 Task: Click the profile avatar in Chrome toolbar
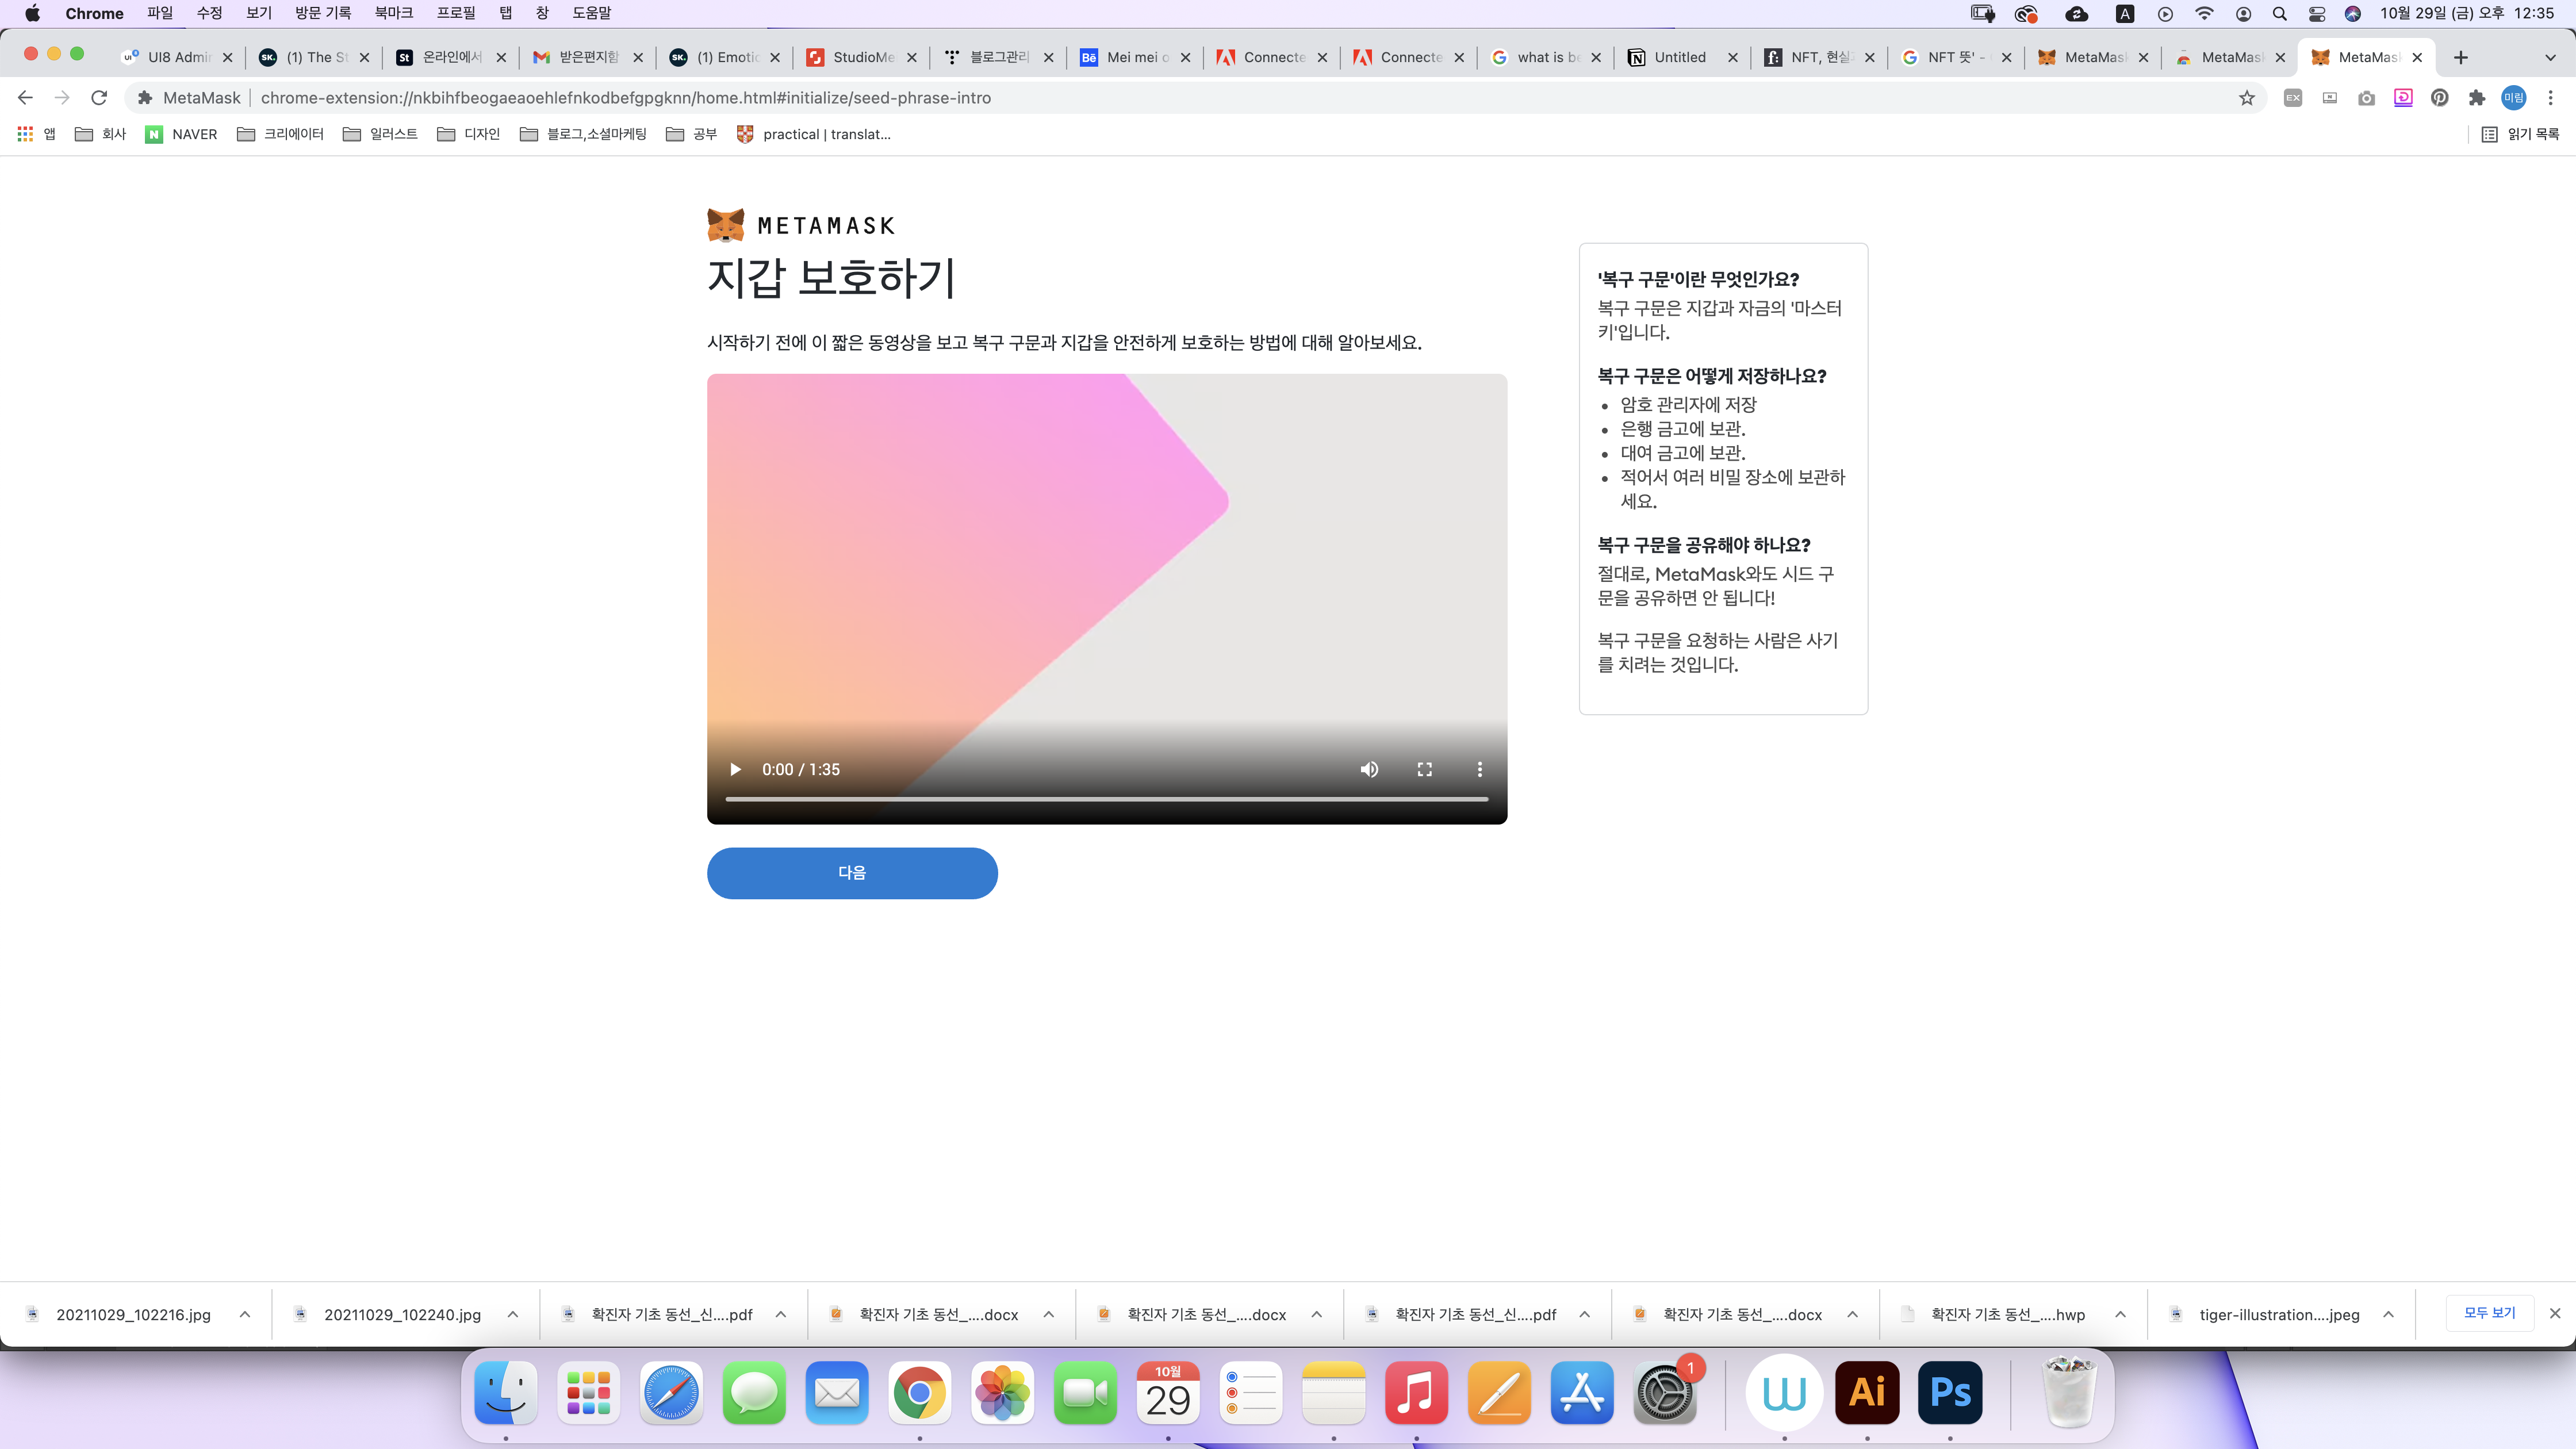[x=2514, y=97]
